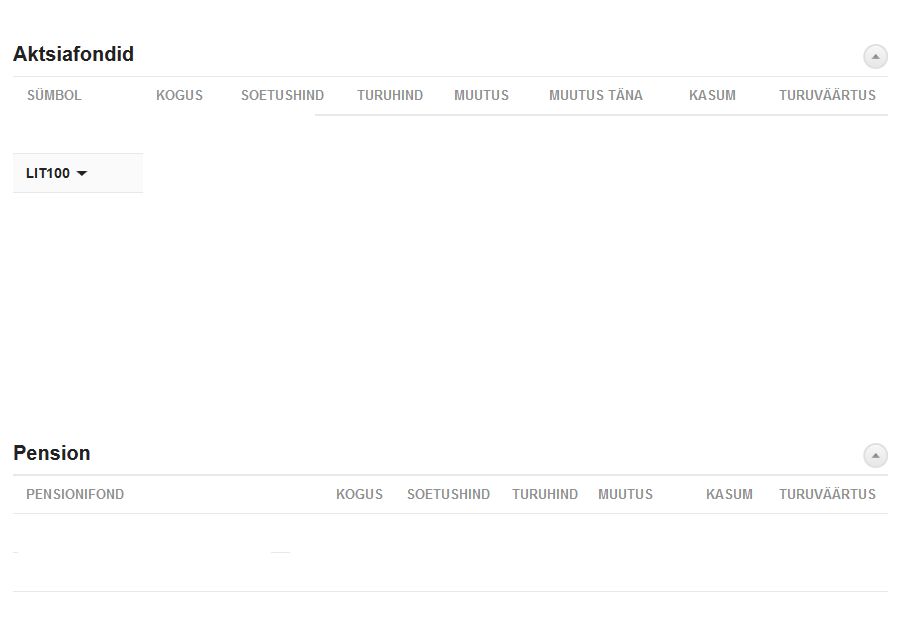Click KOGUS header in Pension table
Image resolution: width=905 pixels, height=635 pixels.
pyautogui.click(x=359, y=495)
